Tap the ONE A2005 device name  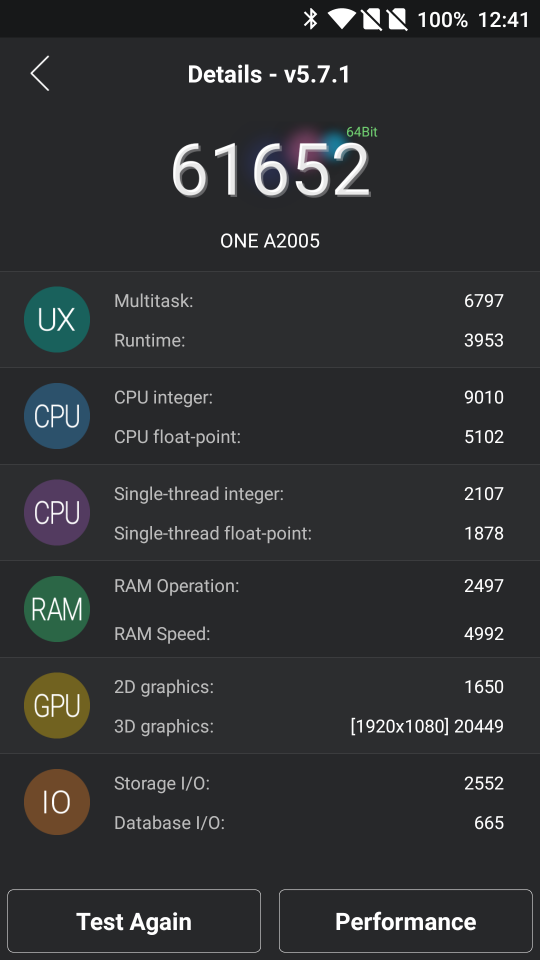[270, 241]
